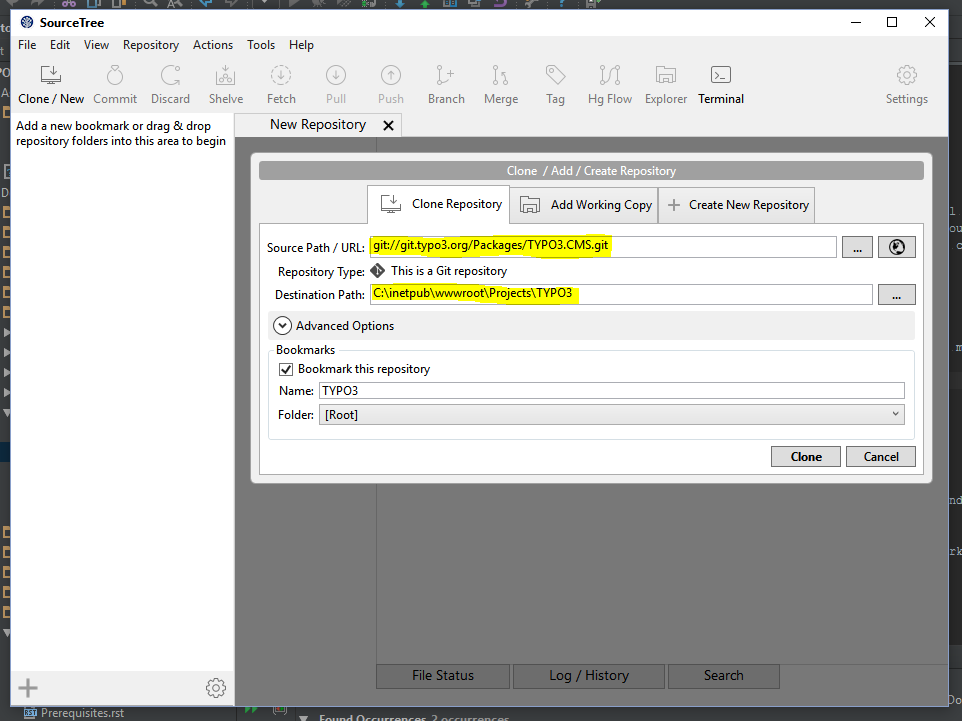The height and width of the screenshot is (721, 962).
Task: Open the Actions menu
Action: 213,45
